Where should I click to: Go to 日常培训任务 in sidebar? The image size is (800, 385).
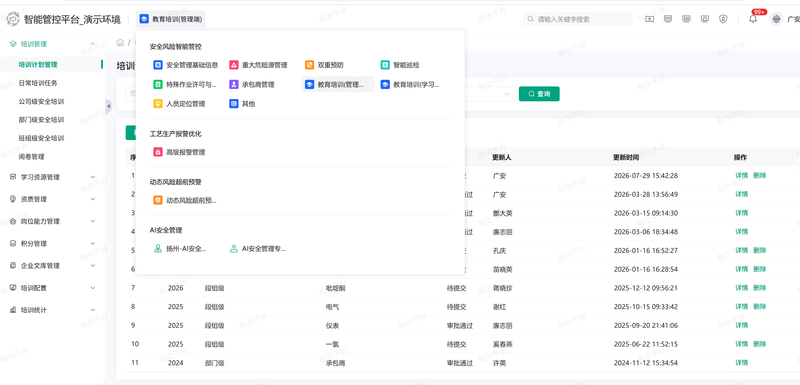point(38,83)
